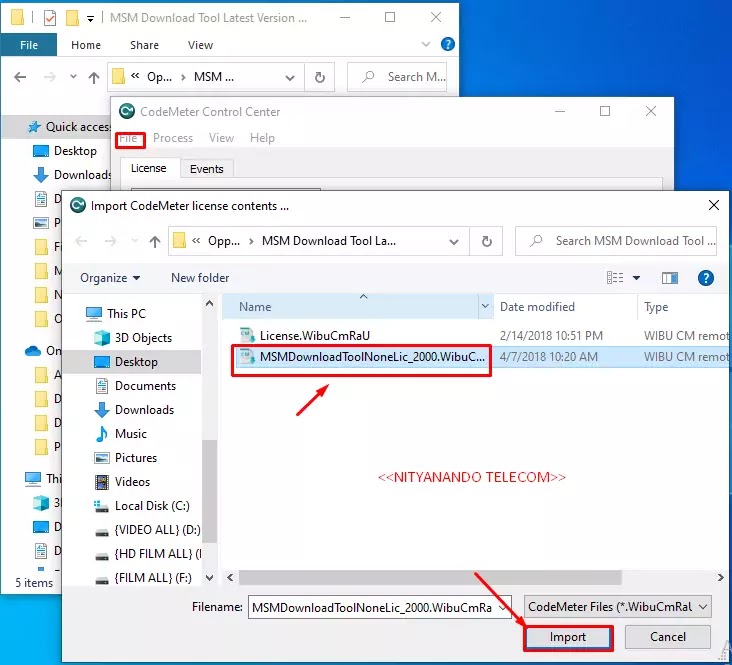Open Music folder in dialog tree
The height and width of the screenshot is (665, 732).
tap(131, 434)
